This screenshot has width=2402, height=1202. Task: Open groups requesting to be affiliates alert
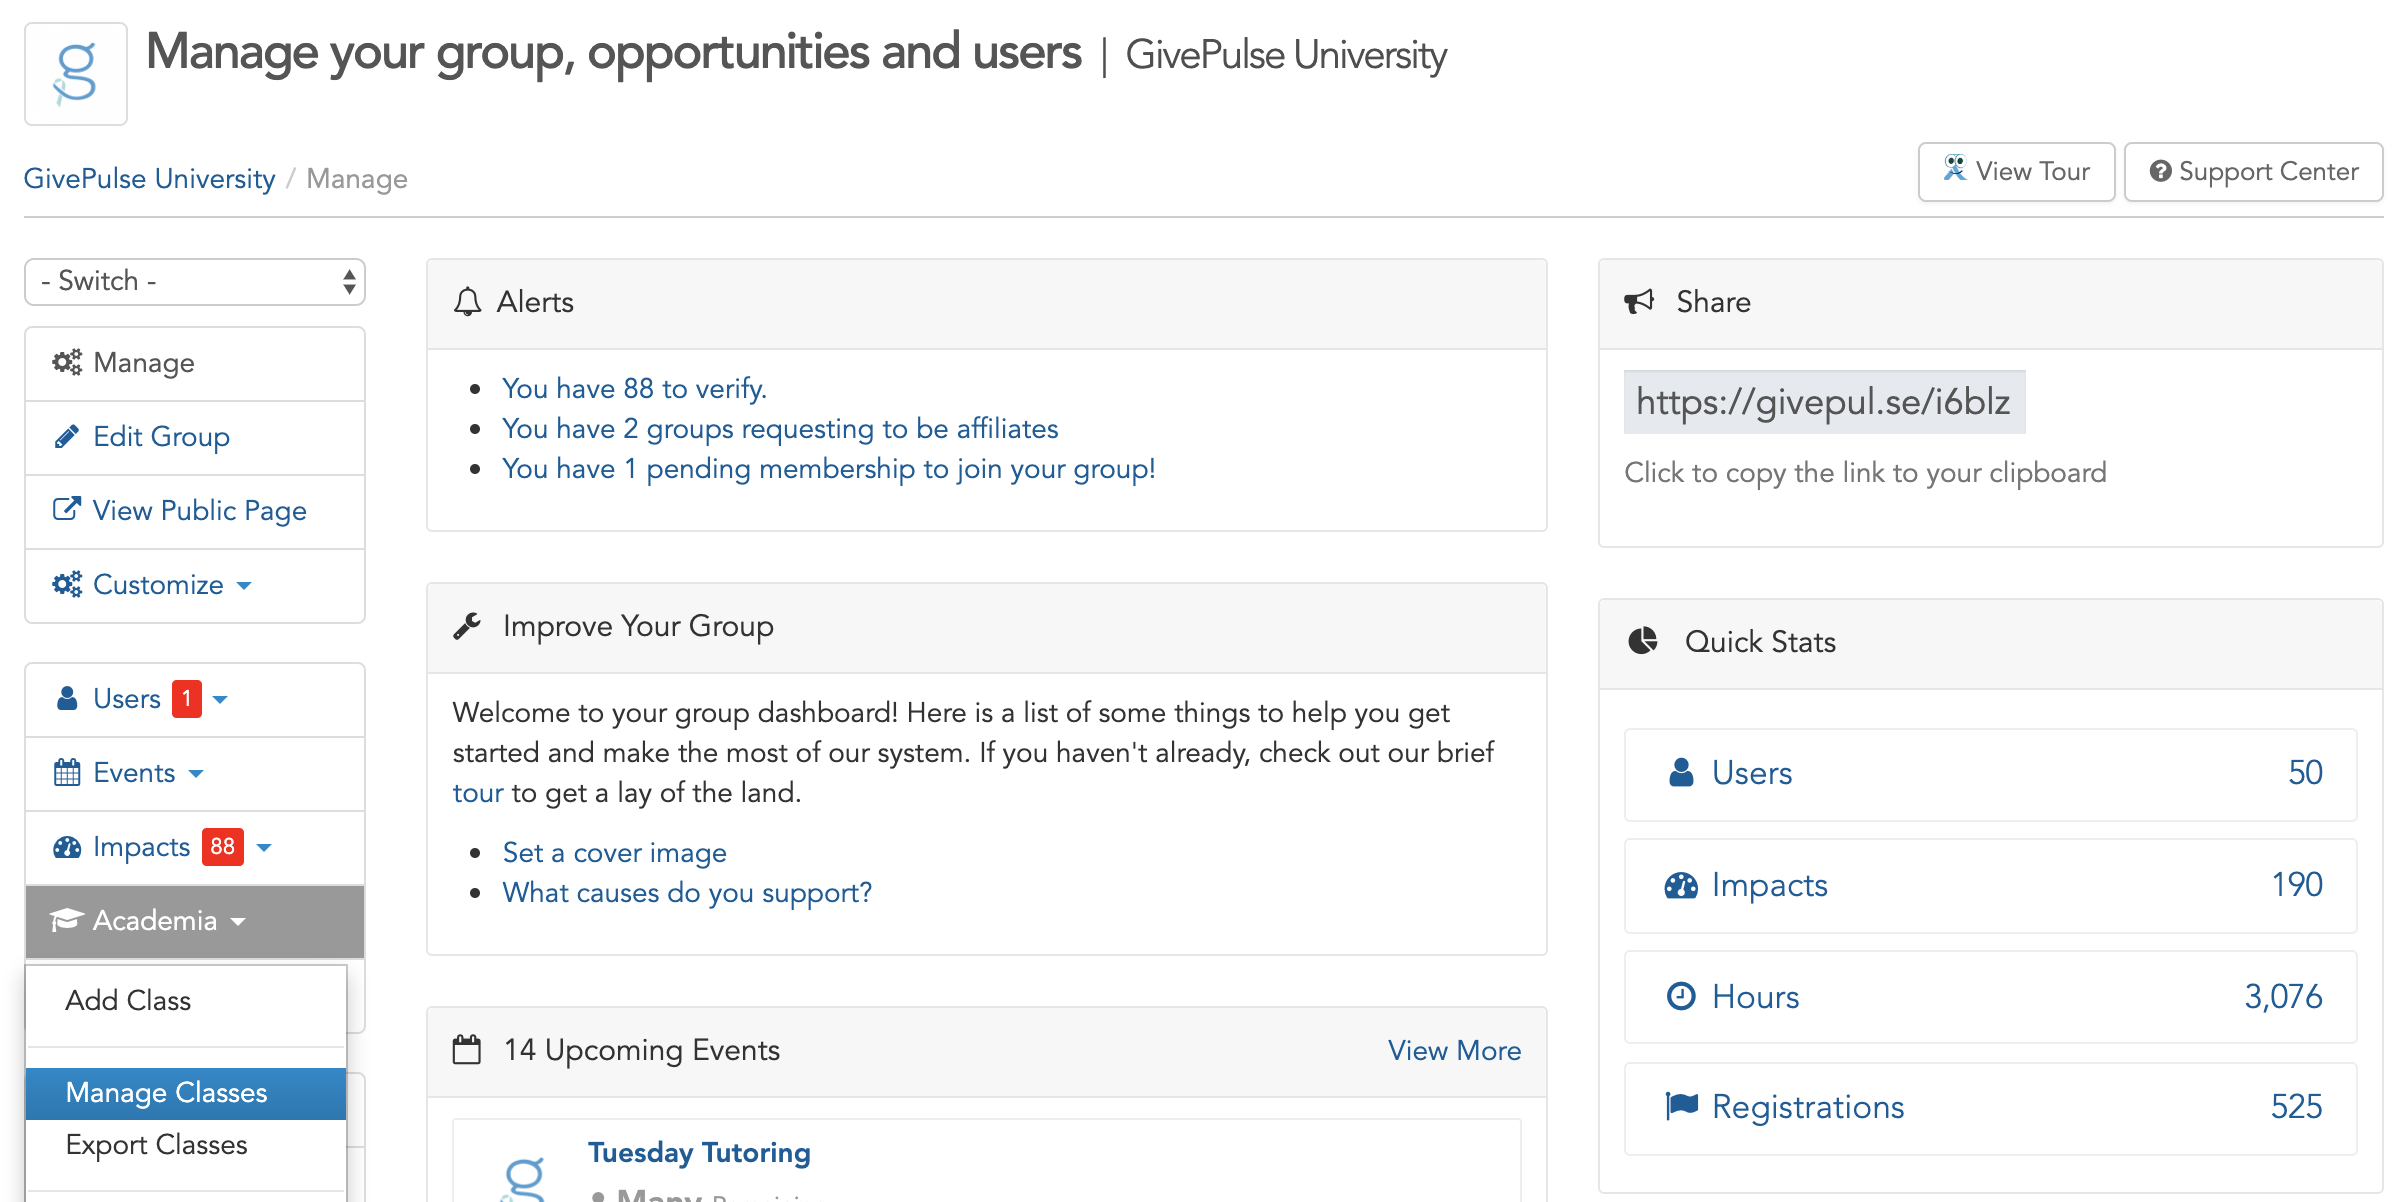coord(780,428)
